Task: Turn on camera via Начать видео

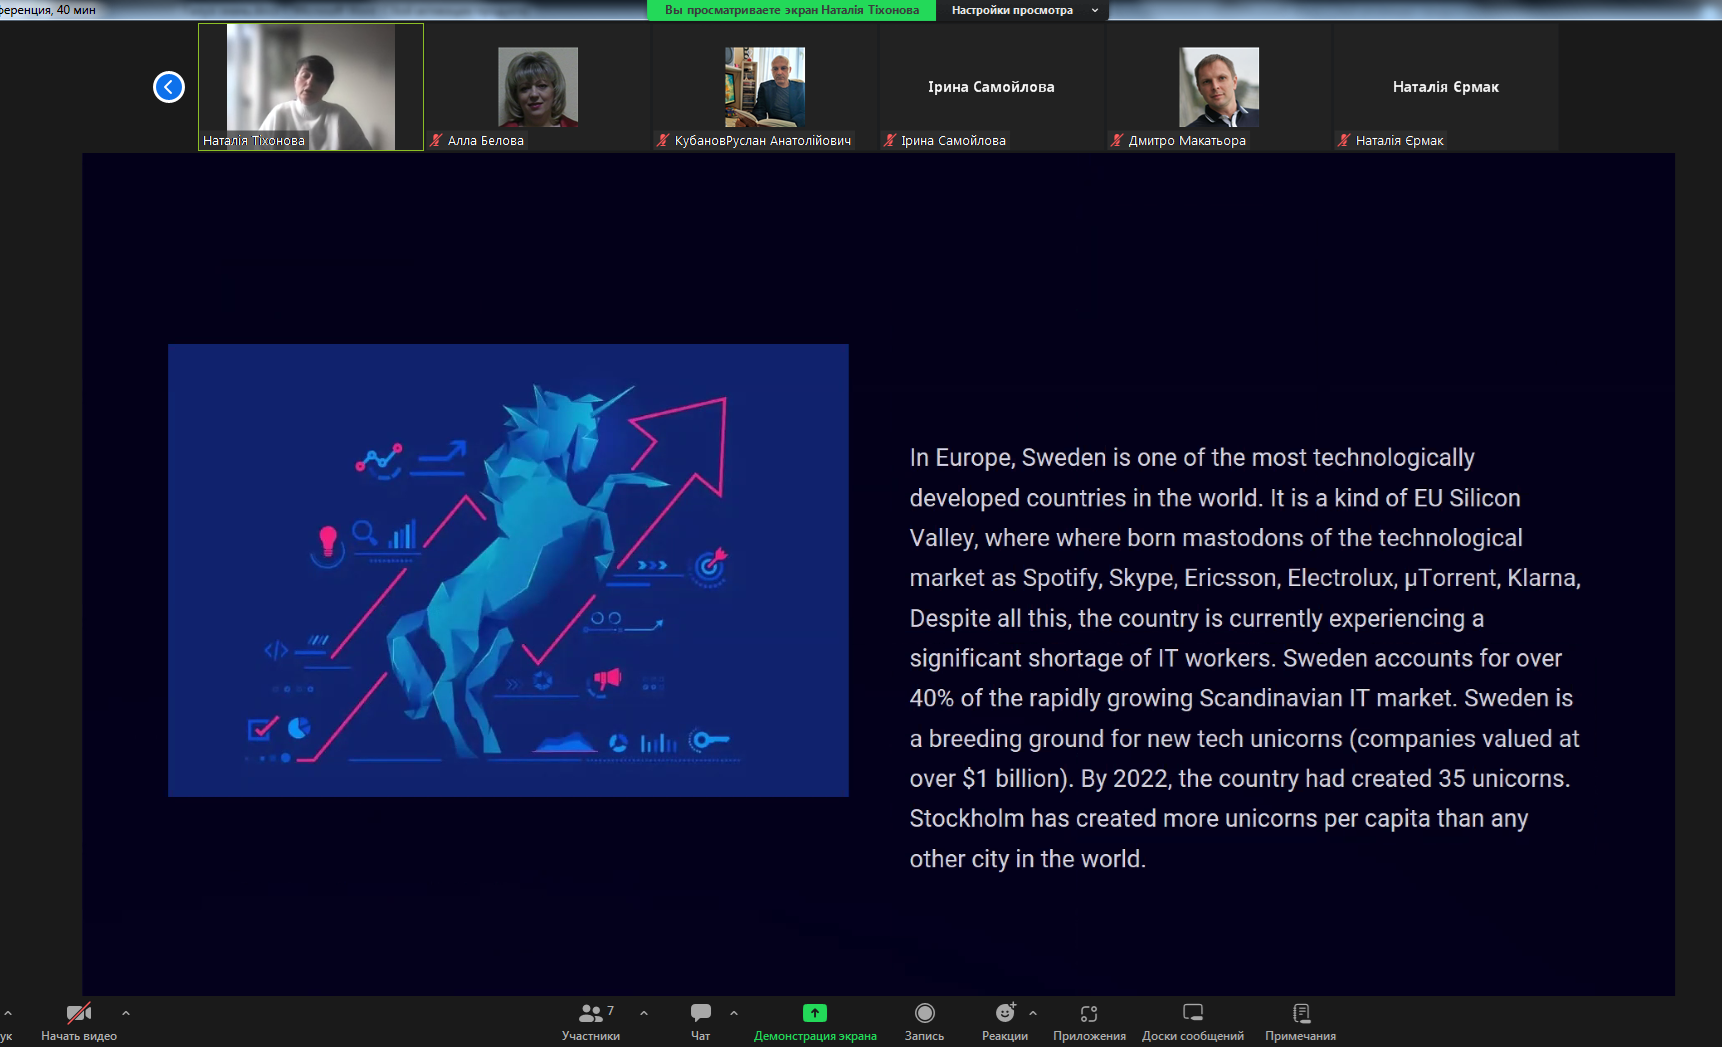Action: coord(79,1022)
